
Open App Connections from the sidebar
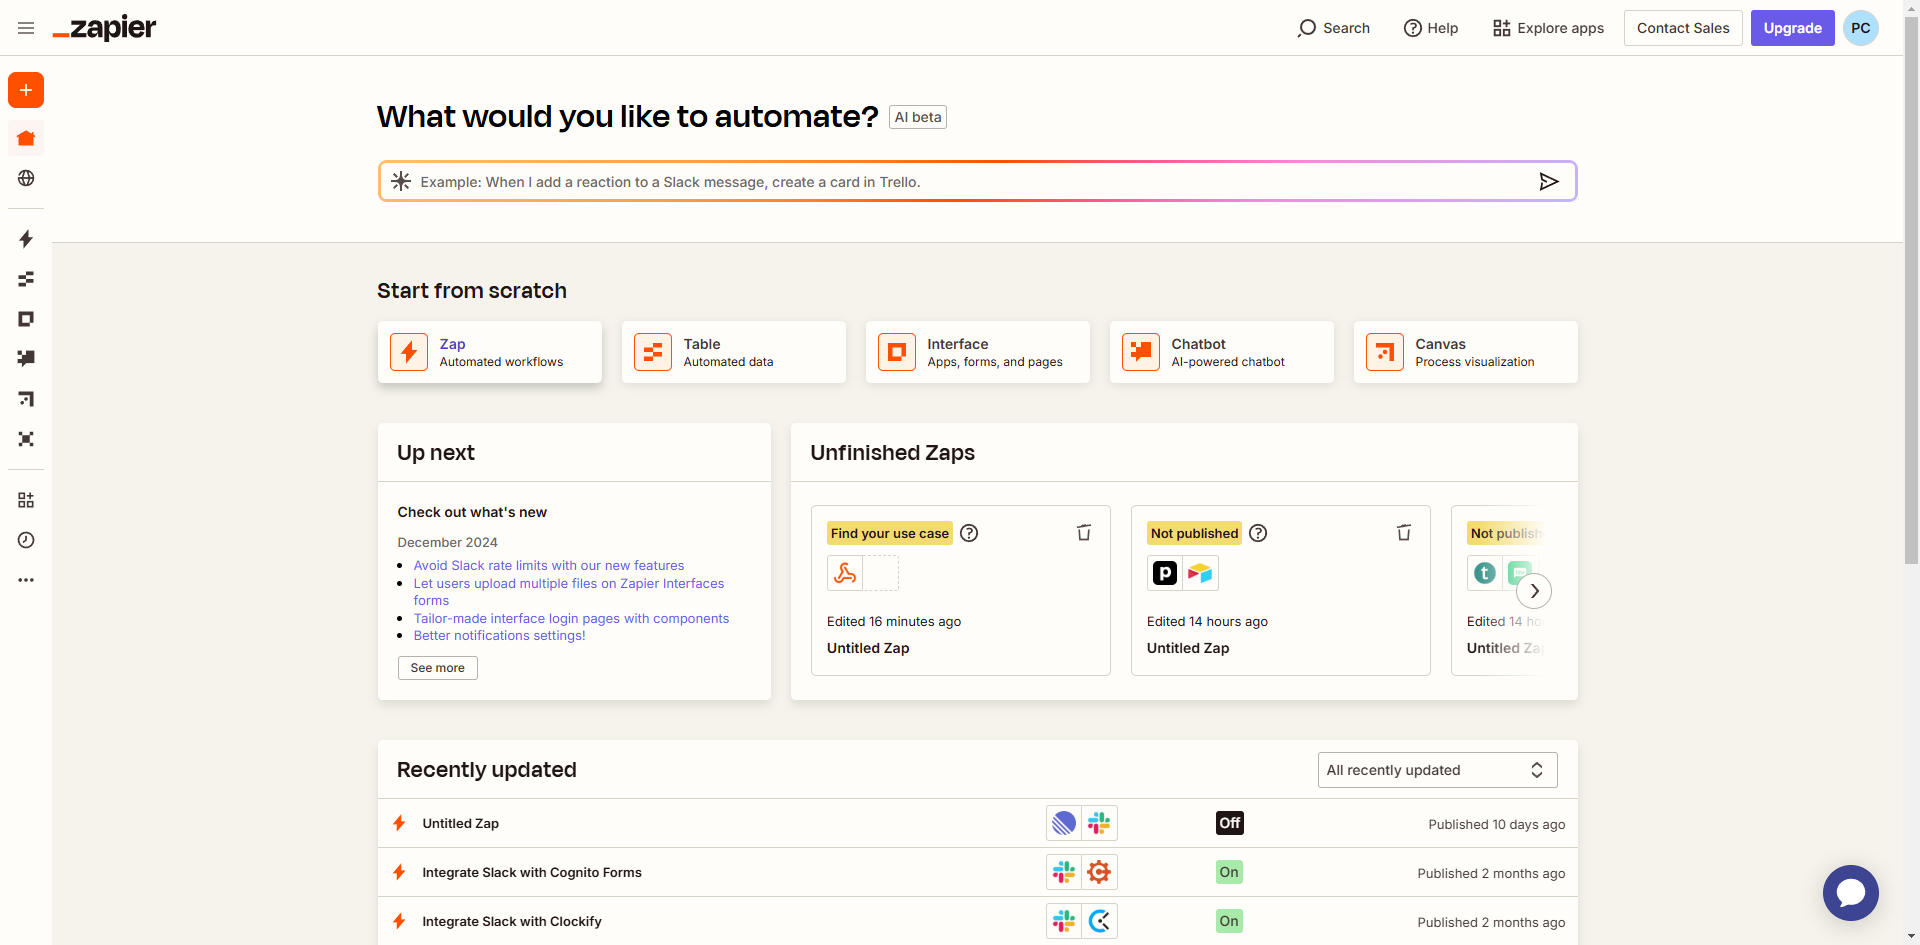pos(25,500)
